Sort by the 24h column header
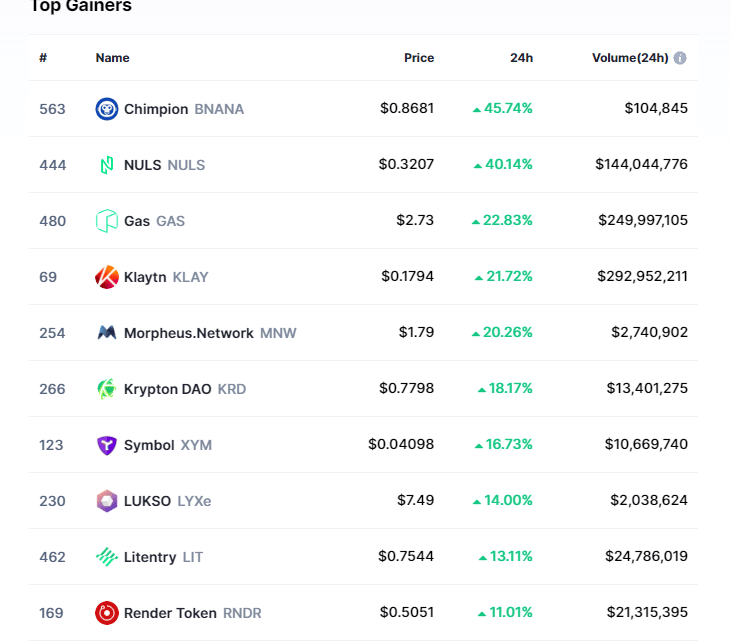The width and height of the screenshot is (731, 643). click(521, 58)
